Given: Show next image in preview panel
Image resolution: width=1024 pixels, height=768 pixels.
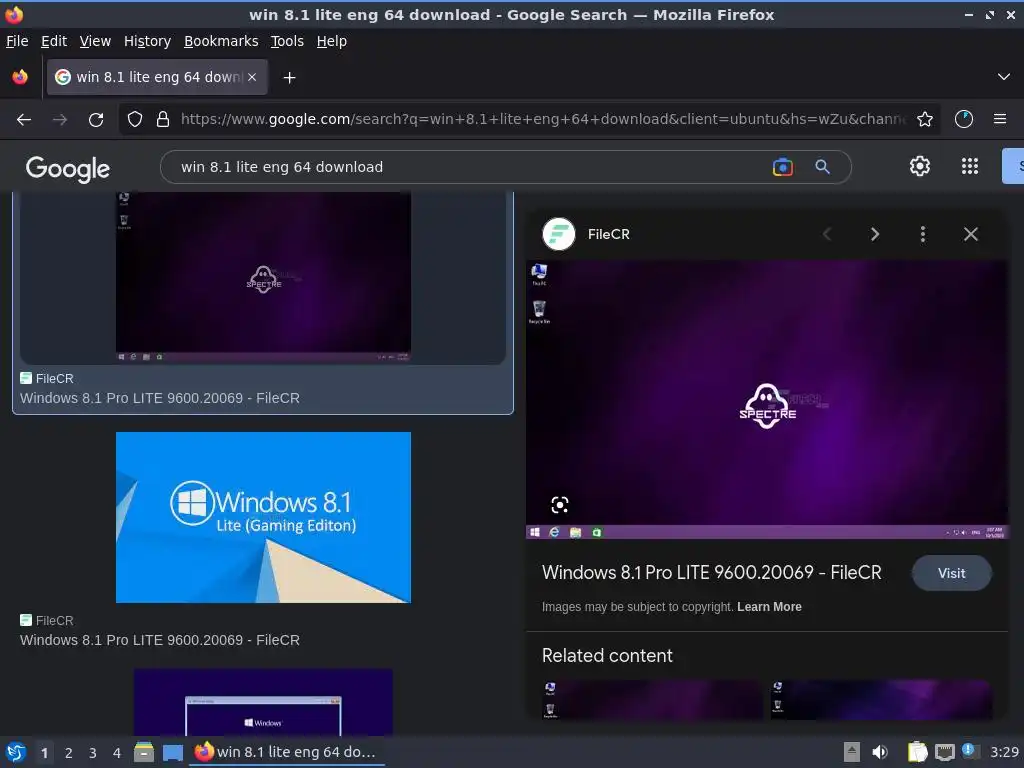Looking at the screenshot, I should [x=875, y=234].
